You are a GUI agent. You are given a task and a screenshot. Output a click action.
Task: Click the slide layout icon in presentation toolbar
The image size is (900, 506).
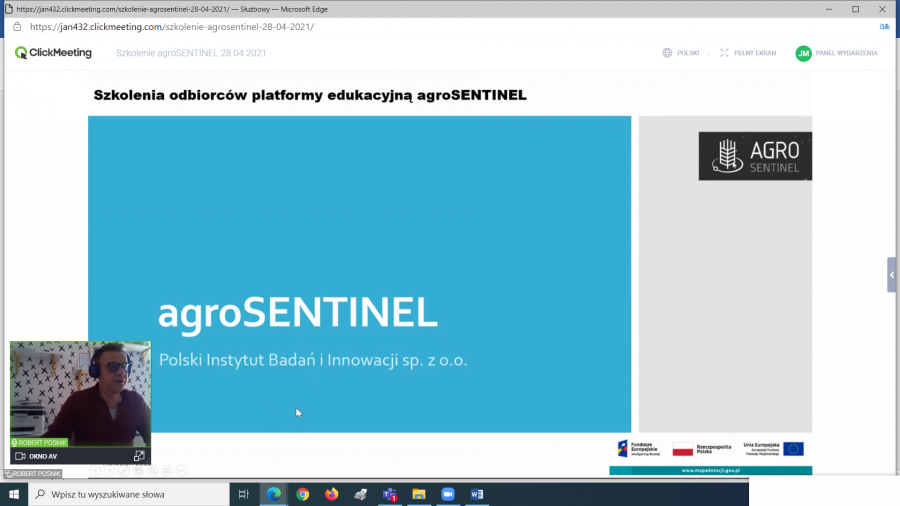[167, 470]
